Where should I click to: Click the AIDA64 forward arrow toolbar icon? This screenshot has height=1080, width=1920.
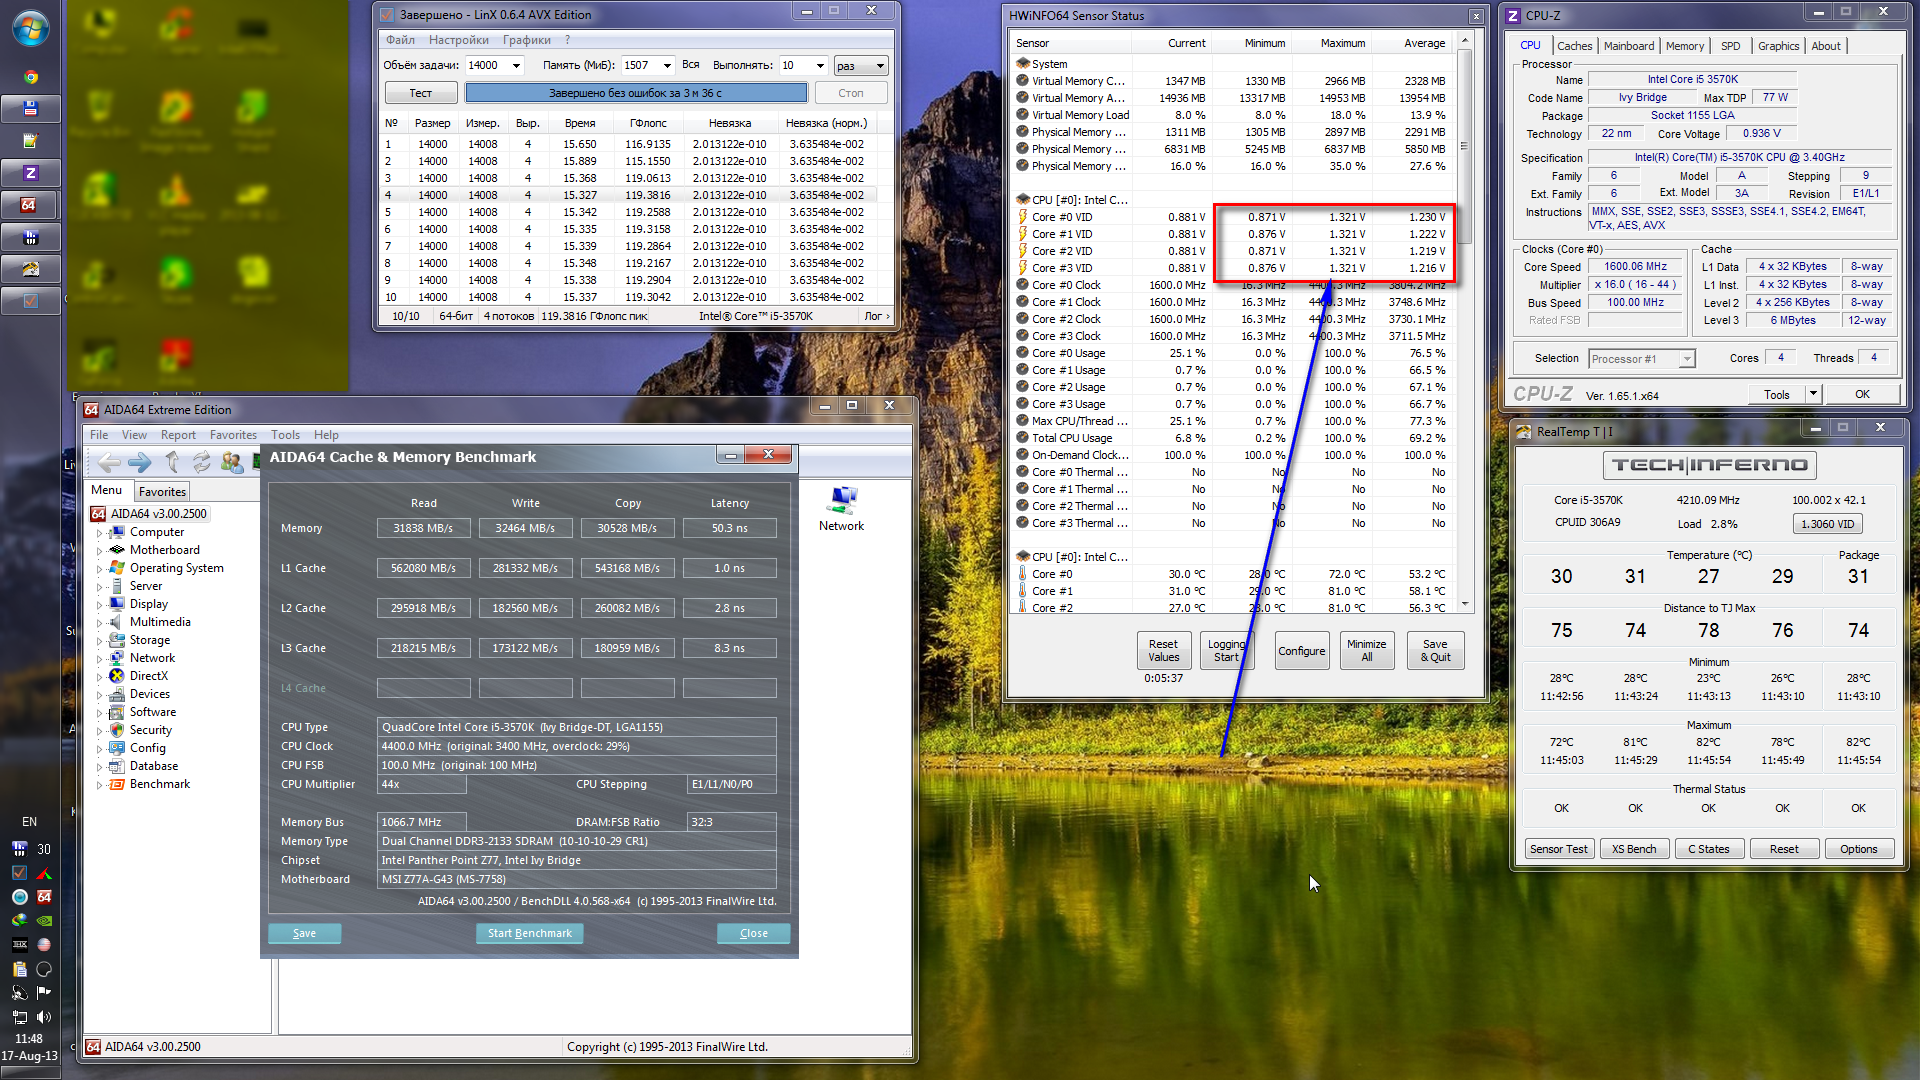tap(140, 462)
